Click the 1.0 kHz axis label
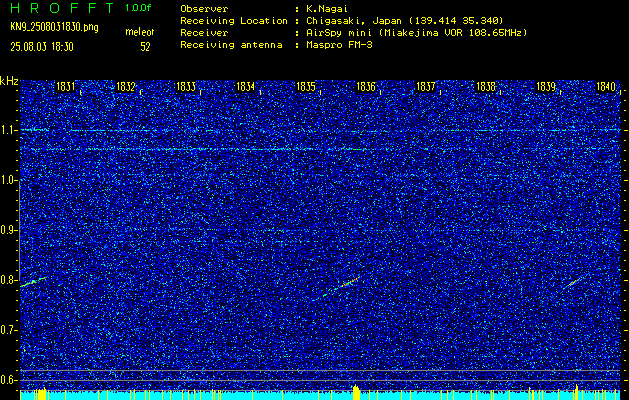Image resolution: width=629 pixels, height=400 pixels. tap(8, 181)
